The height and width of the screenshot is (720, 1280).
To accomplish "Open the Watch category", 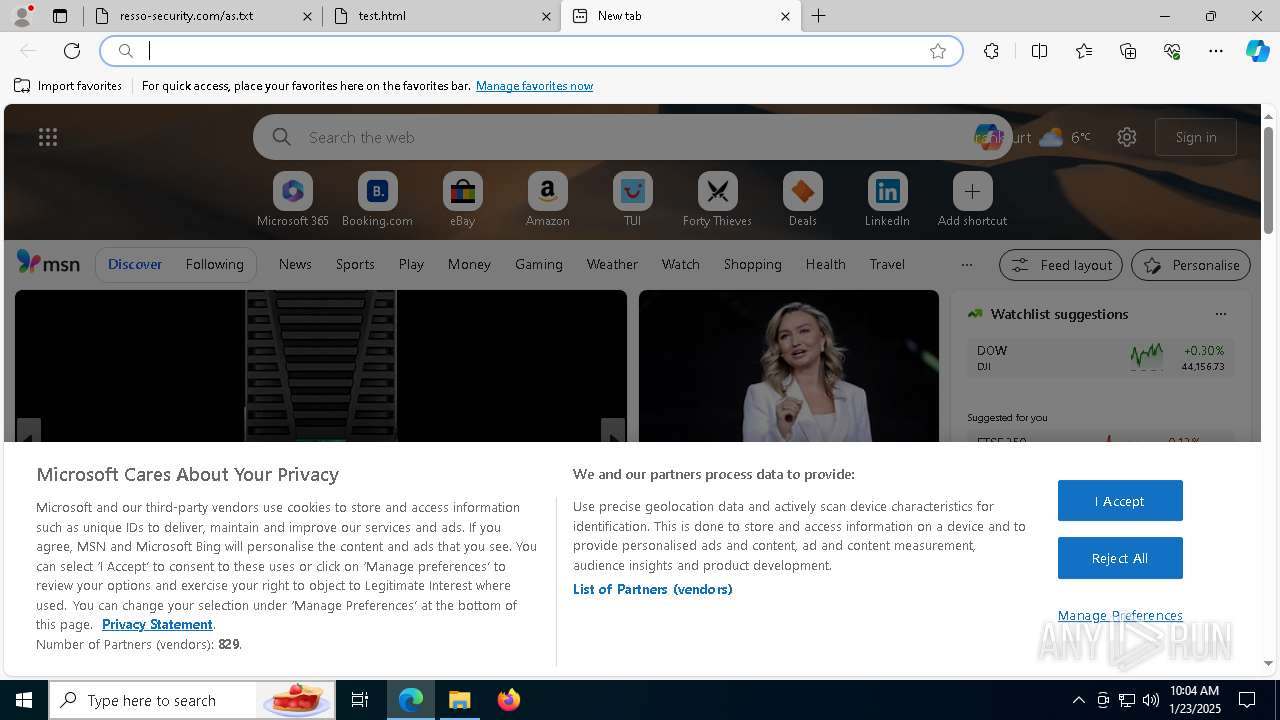I will (681, 264).
